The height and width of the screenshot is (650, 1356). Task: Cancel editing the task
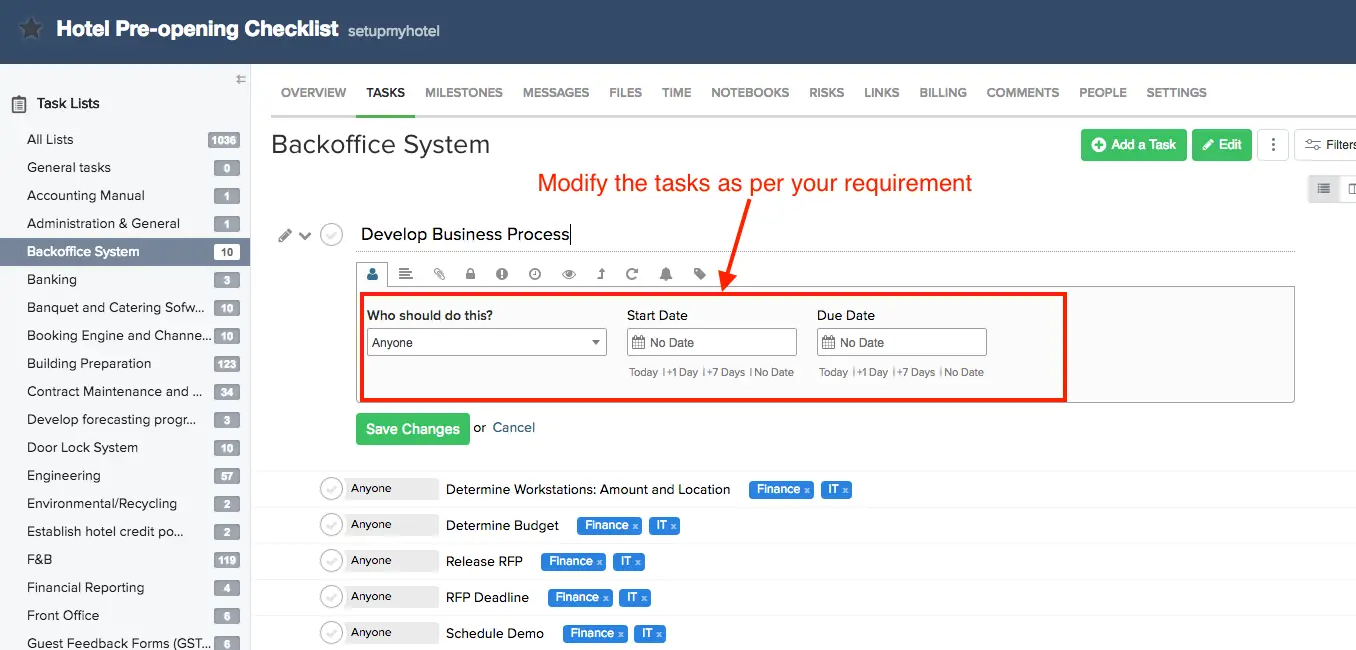click(514, 428)
